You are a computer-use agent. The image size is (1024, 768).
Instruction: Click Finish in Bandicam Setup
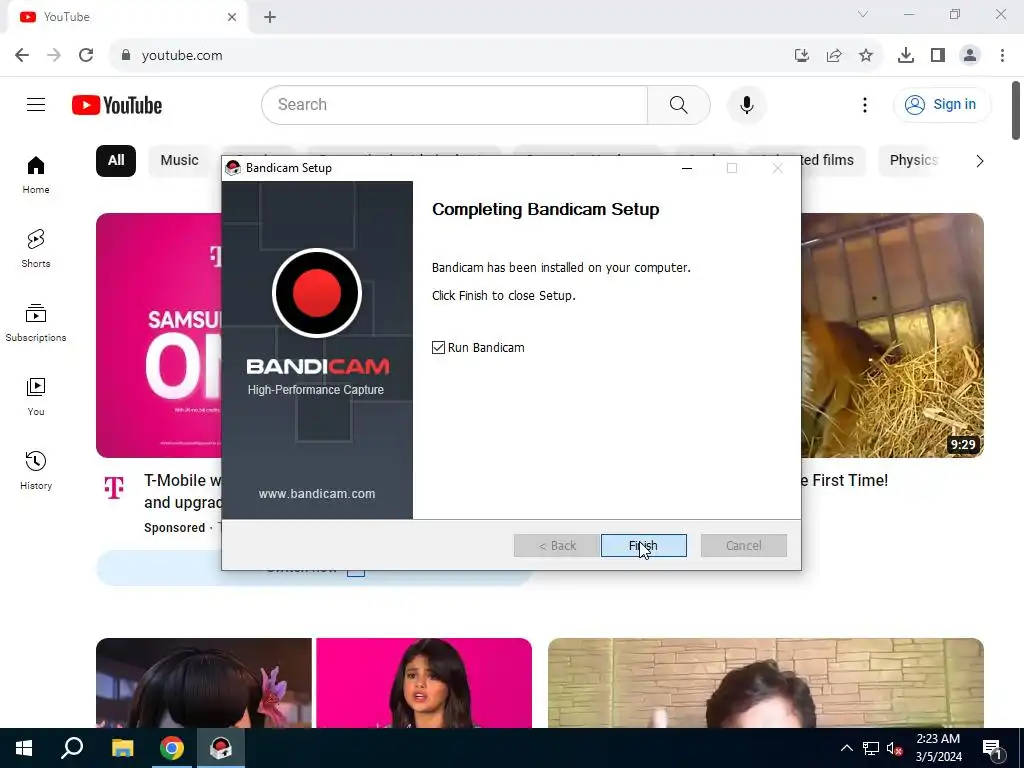[x=643, y=545]
